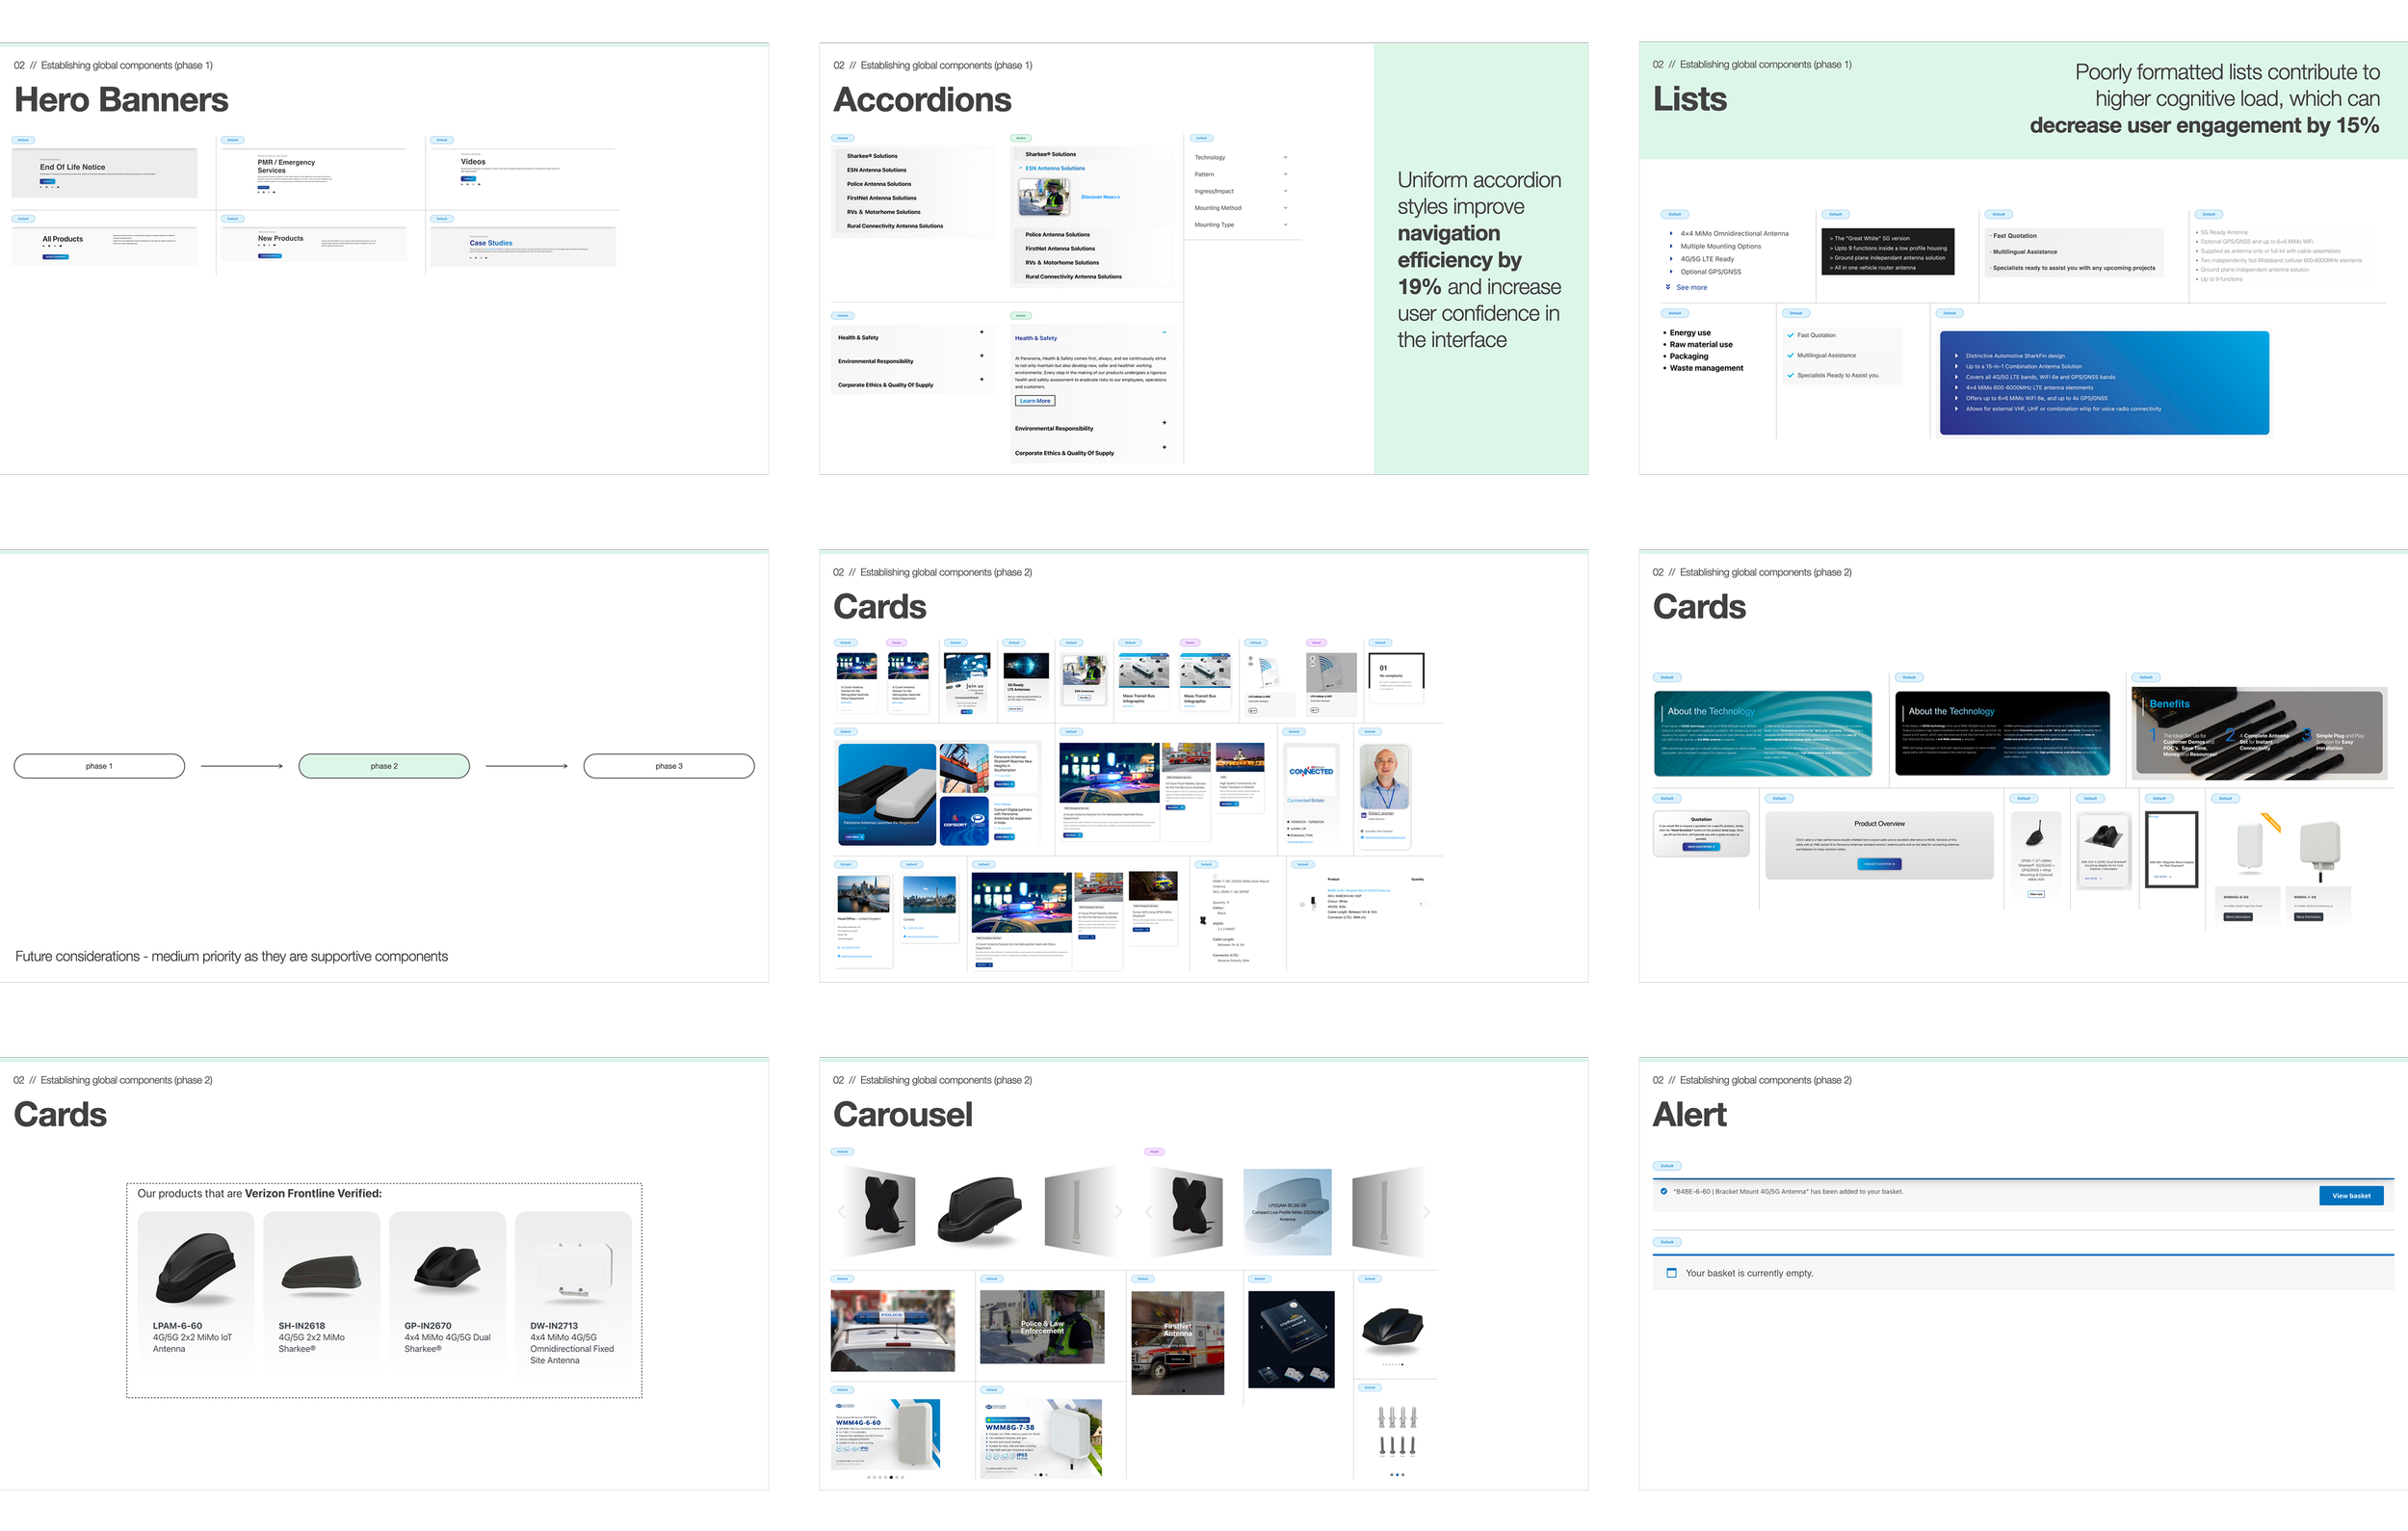Expand the Ingress/Impact filter chevron
Screen dimensions: 2408x1531
pyautogui.click(x=1285, y=191)
